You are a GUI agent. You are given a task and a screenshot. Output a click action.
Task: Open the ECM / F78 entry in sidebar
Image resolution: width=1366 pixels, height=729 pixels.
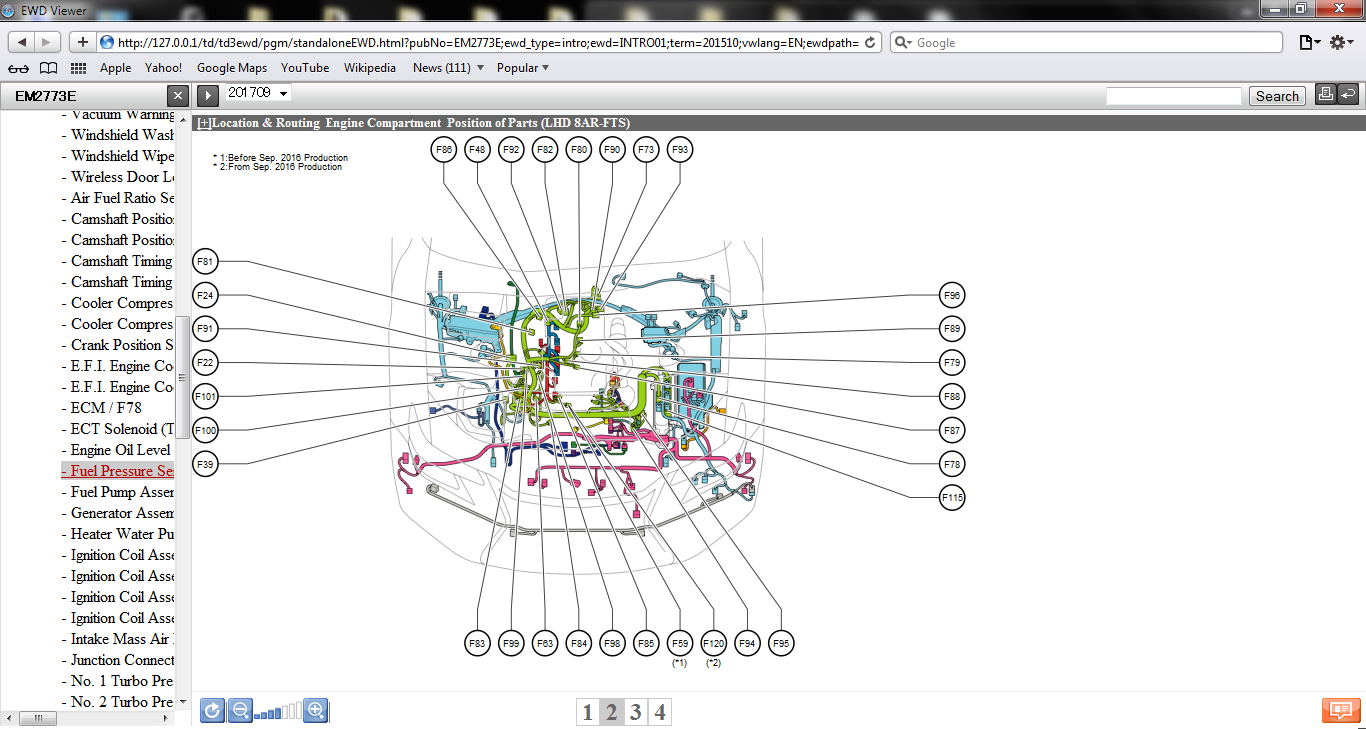tap(106, 408)
